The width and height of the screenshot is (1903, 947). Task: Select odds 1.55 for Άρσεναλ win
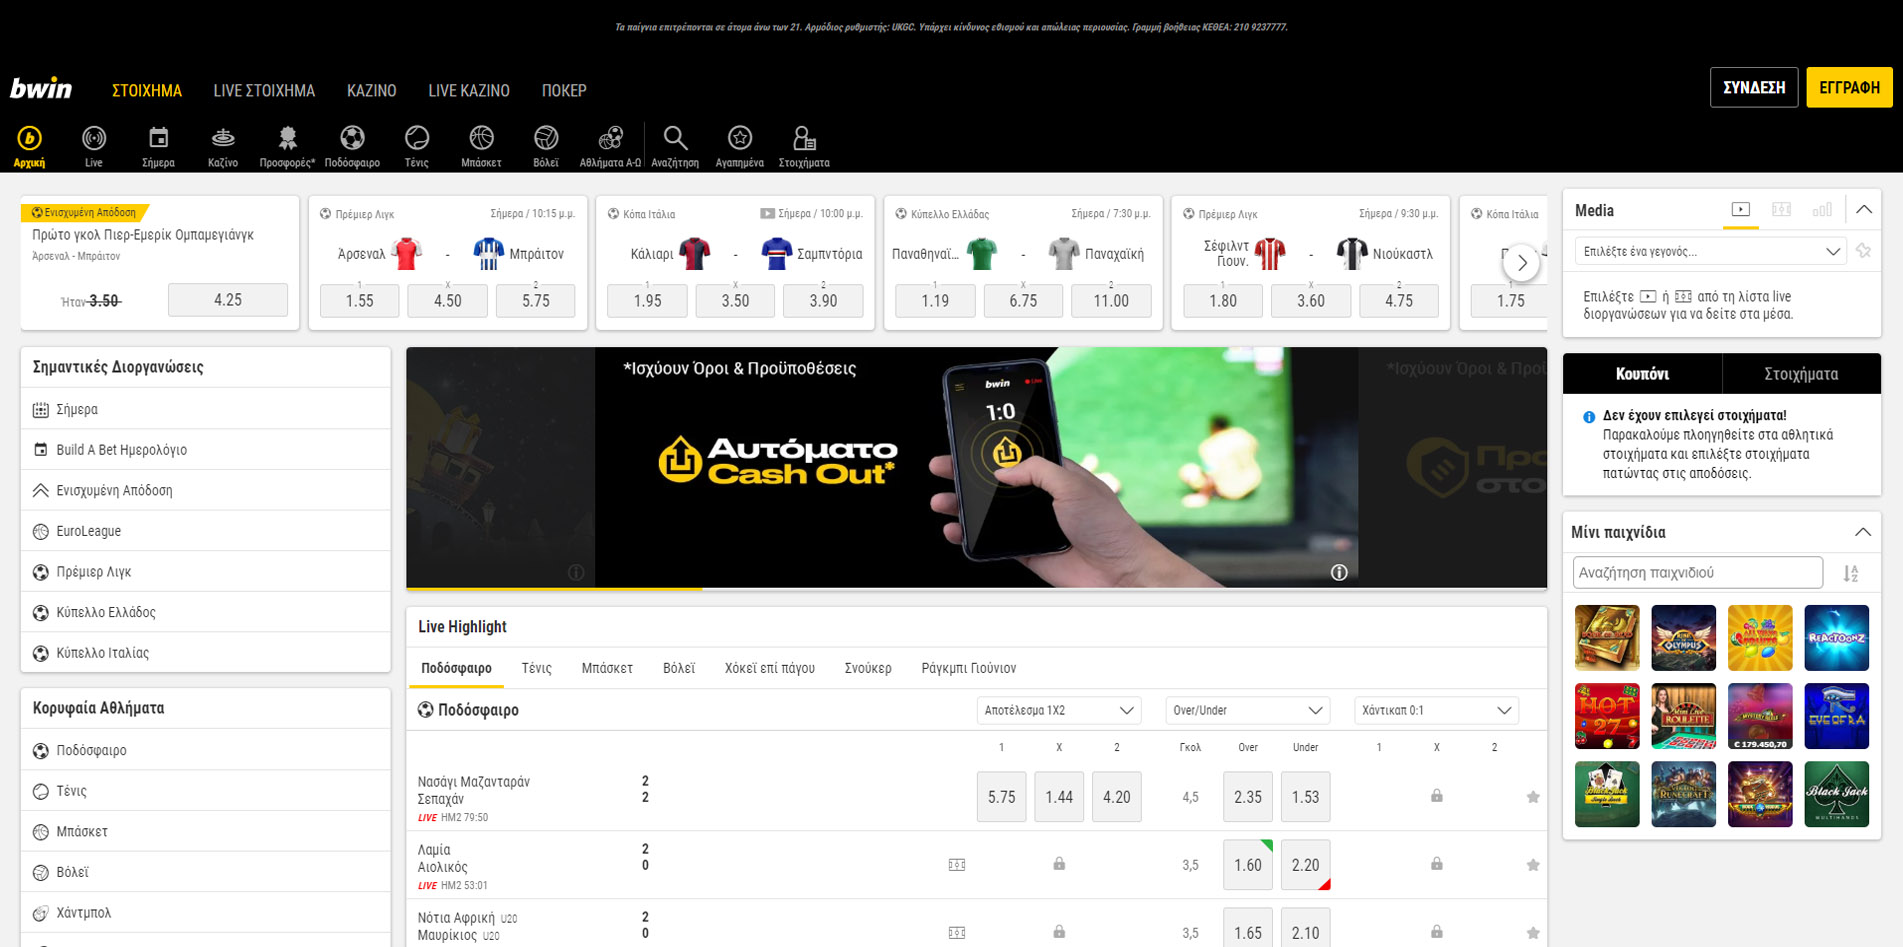click(360, 301)
